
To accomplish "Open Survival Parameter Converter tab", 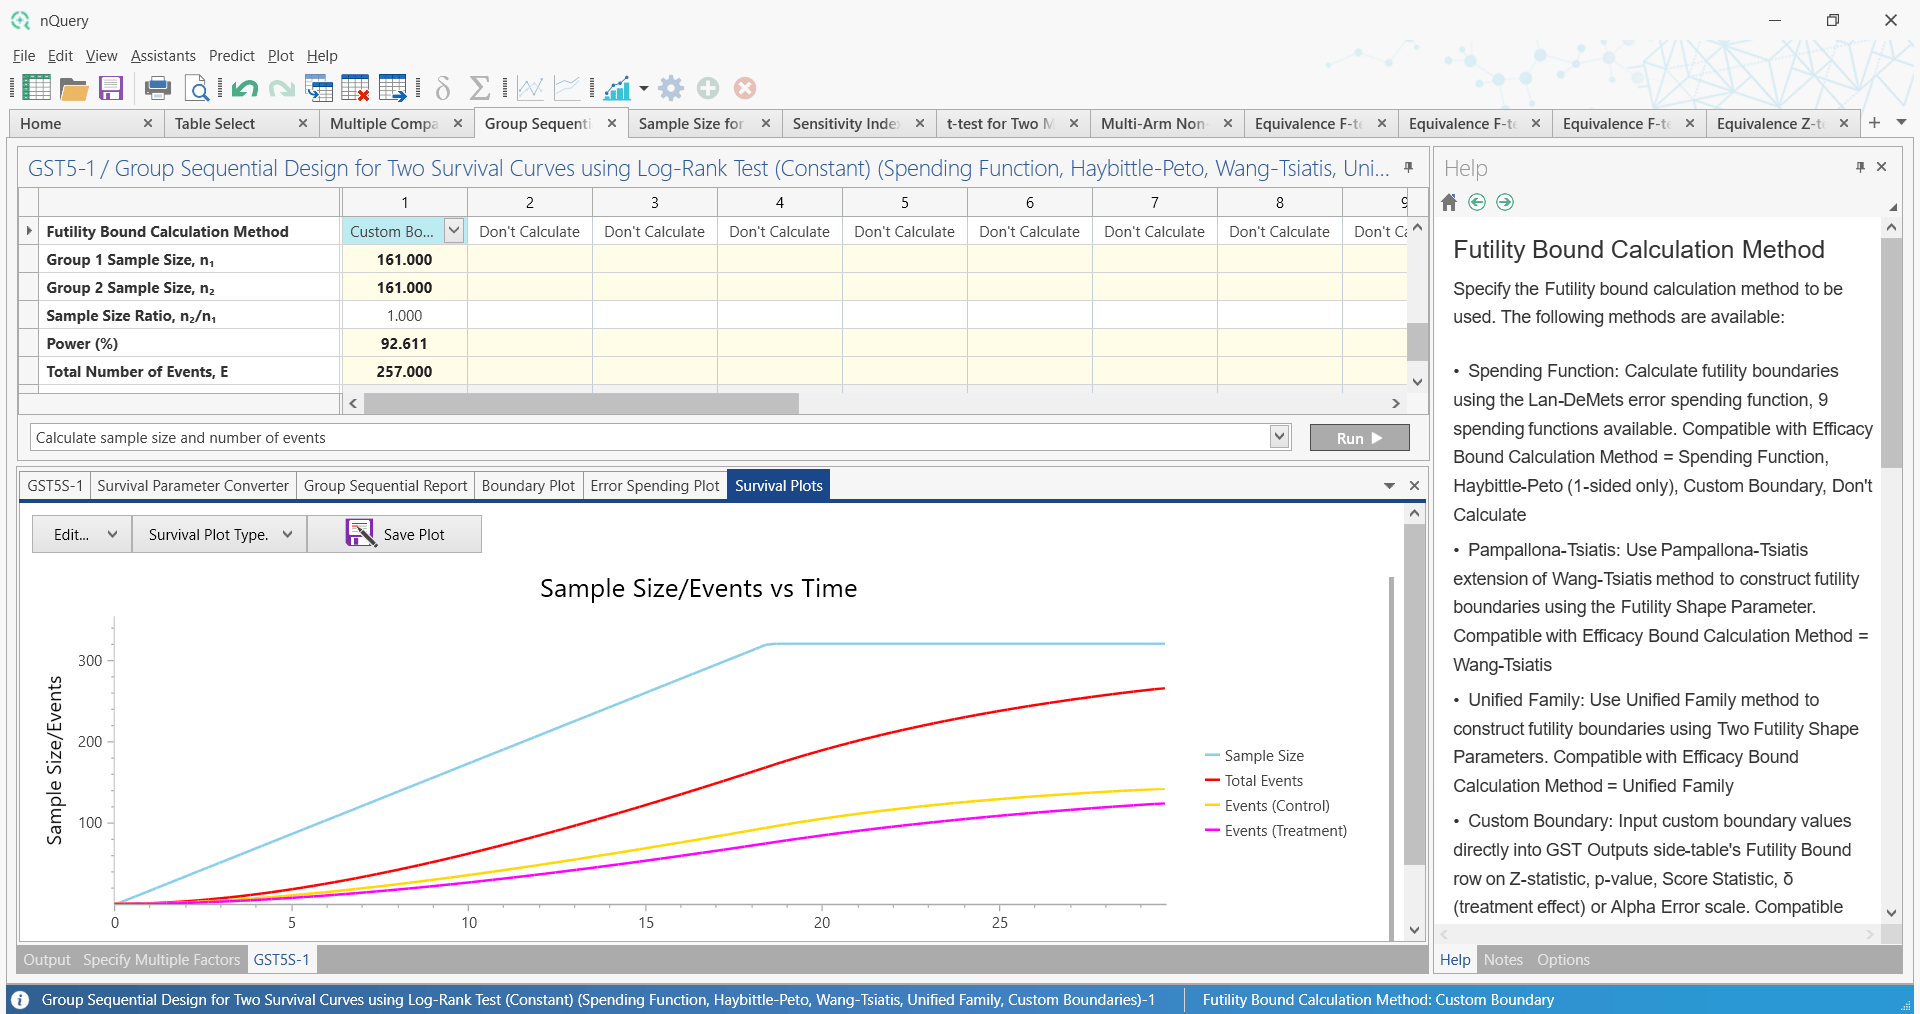I will (193, 485).
